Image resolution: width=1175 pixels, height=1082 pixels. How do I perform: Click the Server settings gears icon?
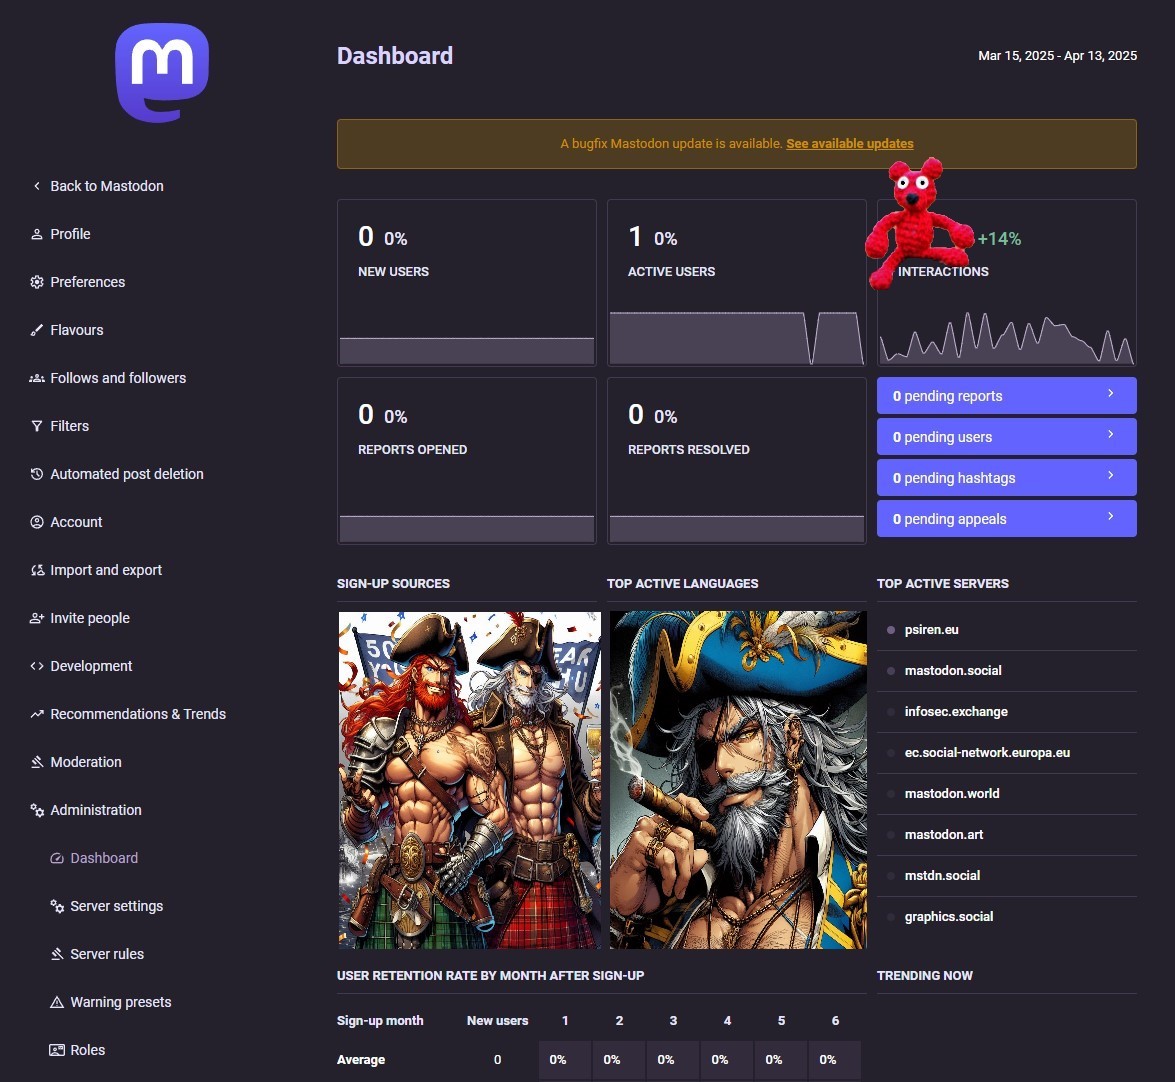coord(57,906)
